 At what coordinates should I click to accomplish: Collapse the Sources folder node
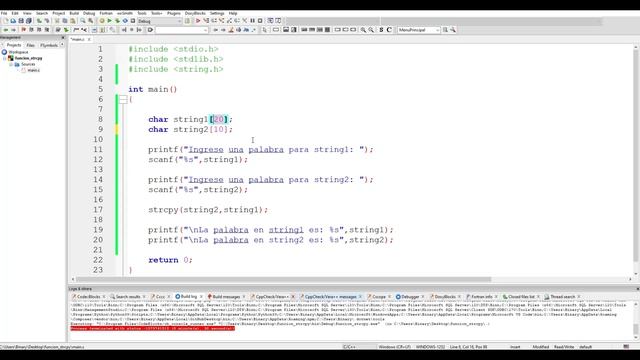[x=11, y=64]
